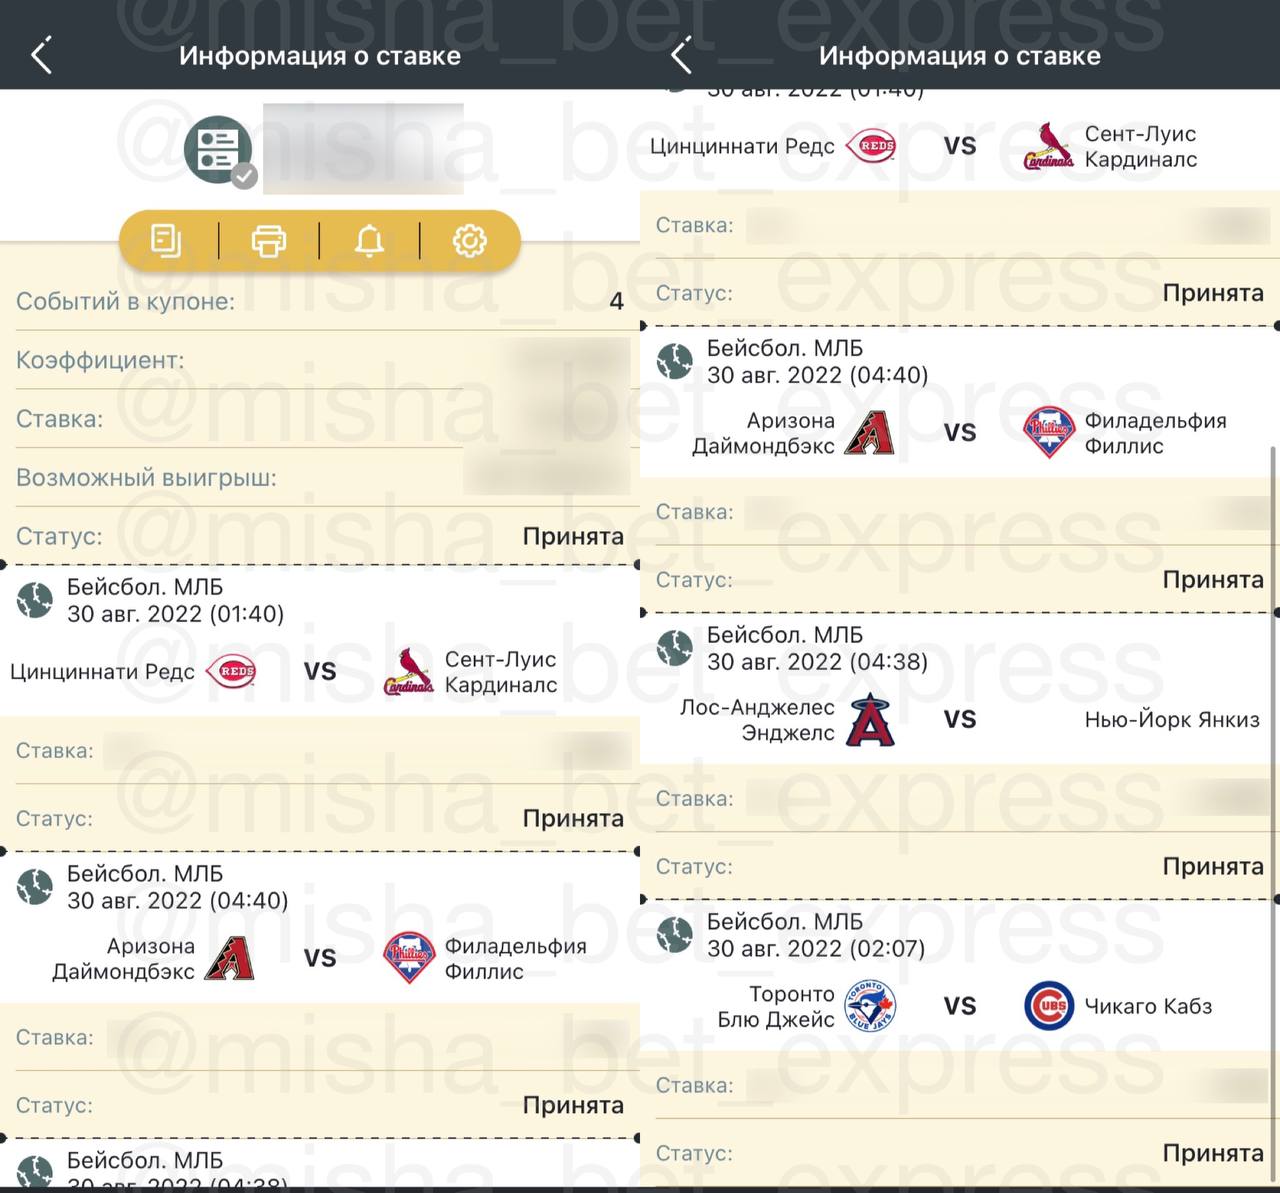Tap right panel title 'Информация о ставке'
Screen dimensions: 1280x1193
(x=960, y=56)
